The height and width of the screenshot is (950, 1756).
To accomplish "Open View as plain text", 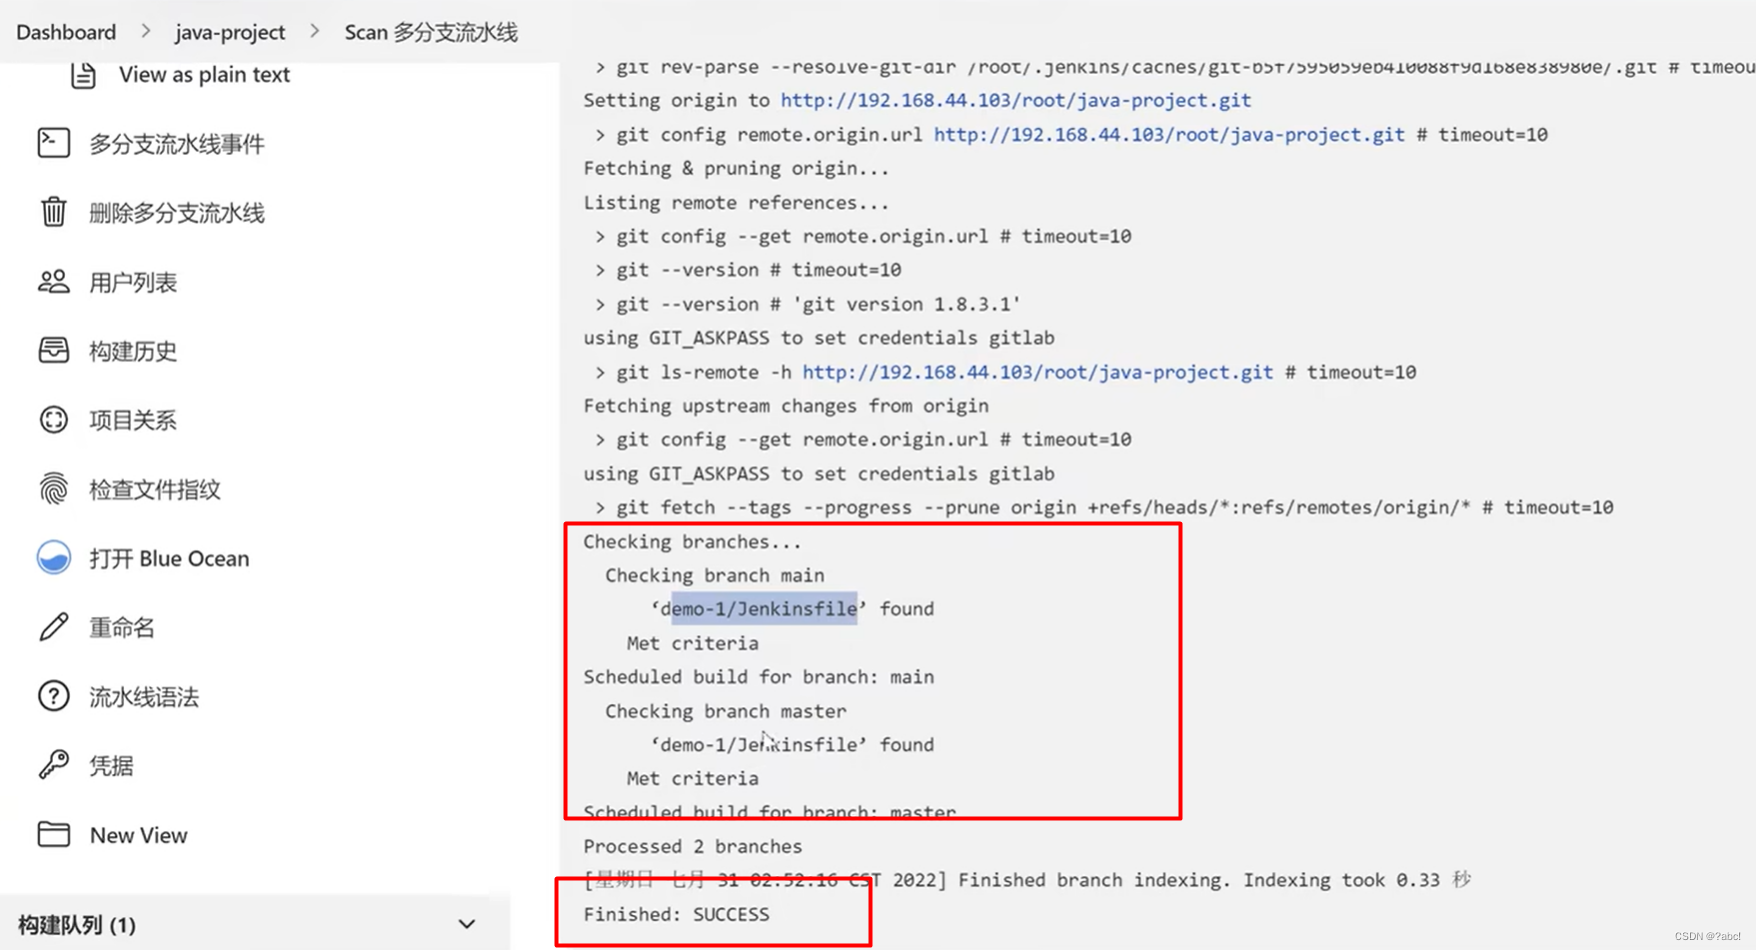I will (x=204, y=75).
